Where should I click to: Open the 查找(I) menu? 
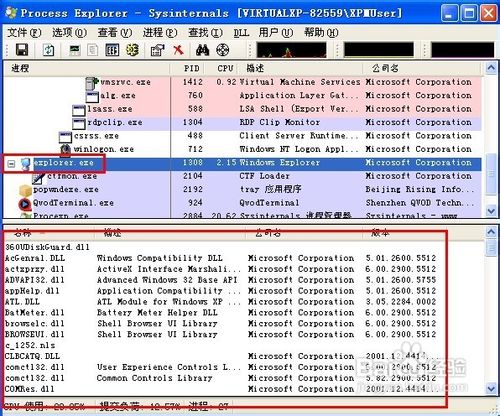(x=205, y=33)
